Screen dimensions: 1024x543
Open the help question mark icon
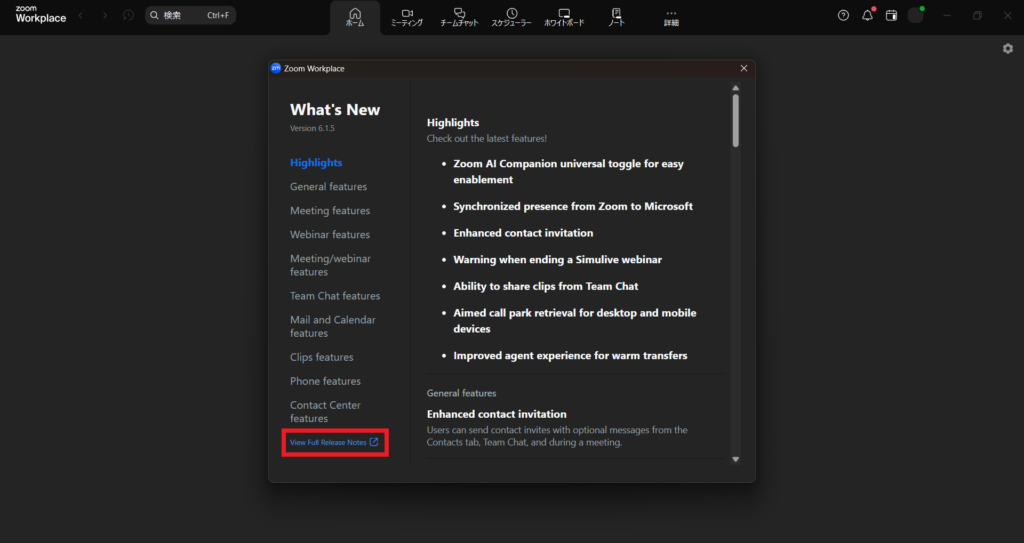(843, 15)
